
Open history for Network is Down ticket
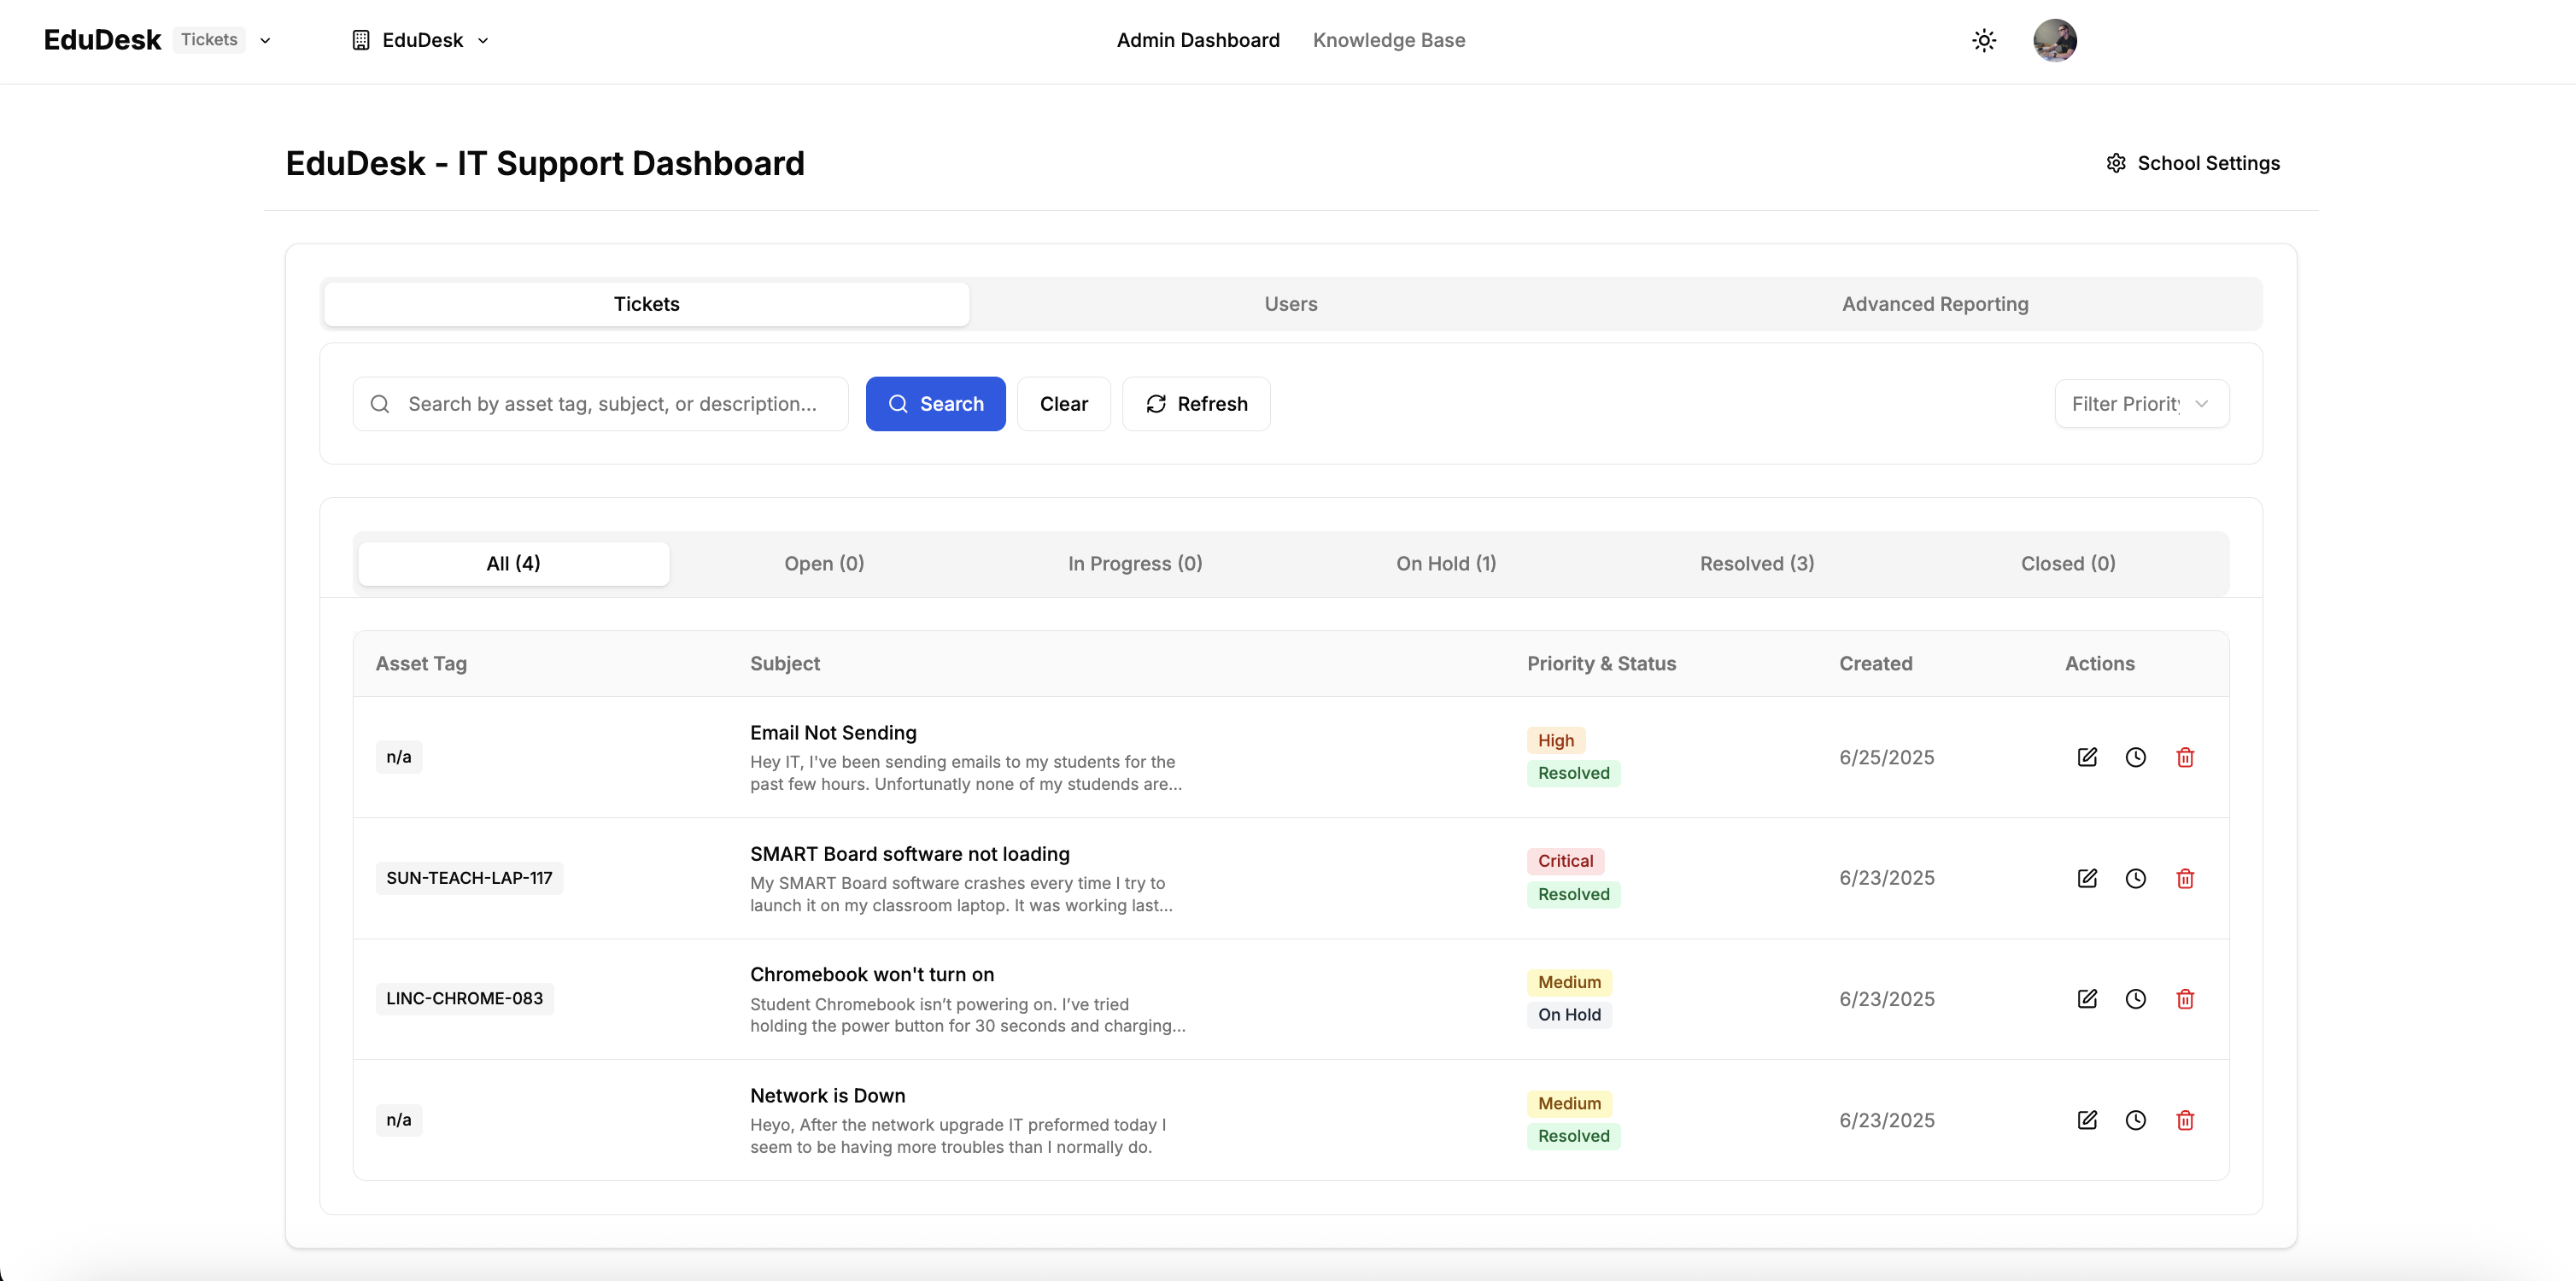pos(2135,1120)
